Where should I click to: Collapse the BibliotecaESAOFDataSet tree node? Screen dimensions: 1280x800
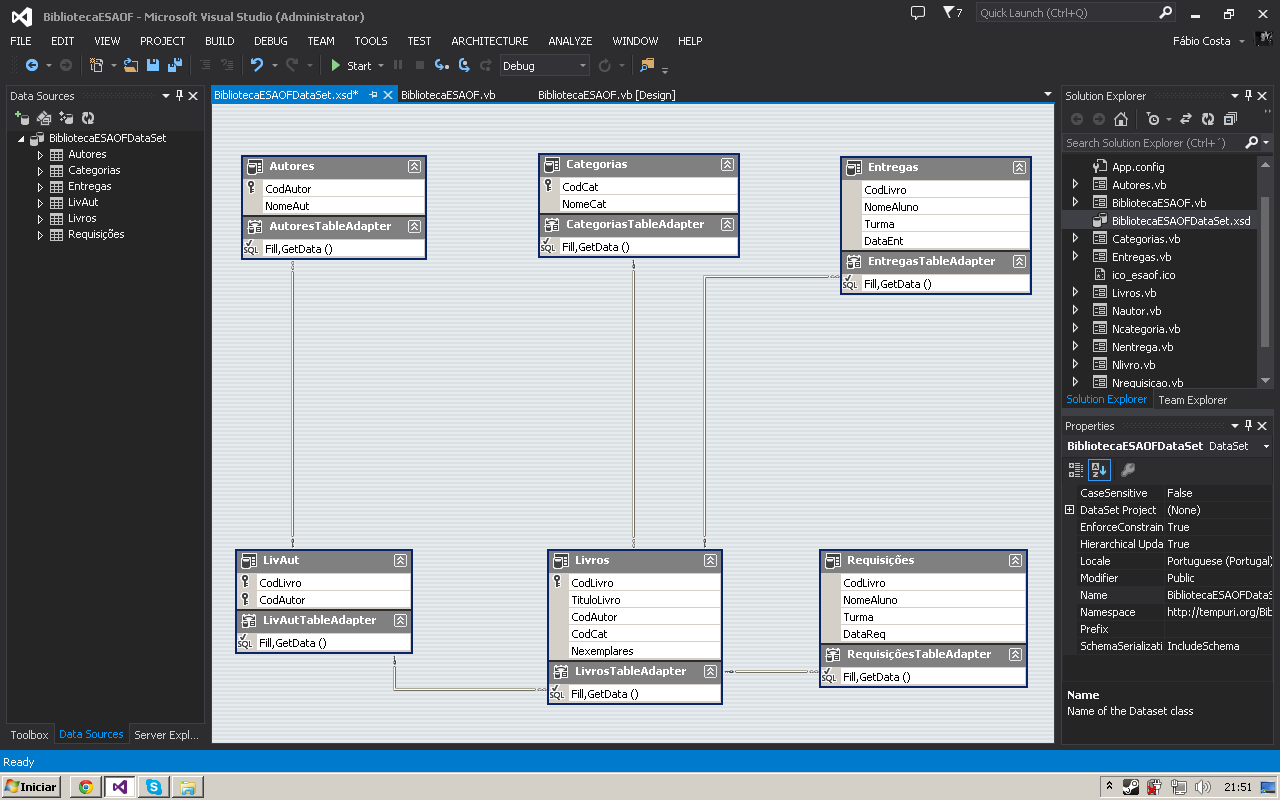22,139
